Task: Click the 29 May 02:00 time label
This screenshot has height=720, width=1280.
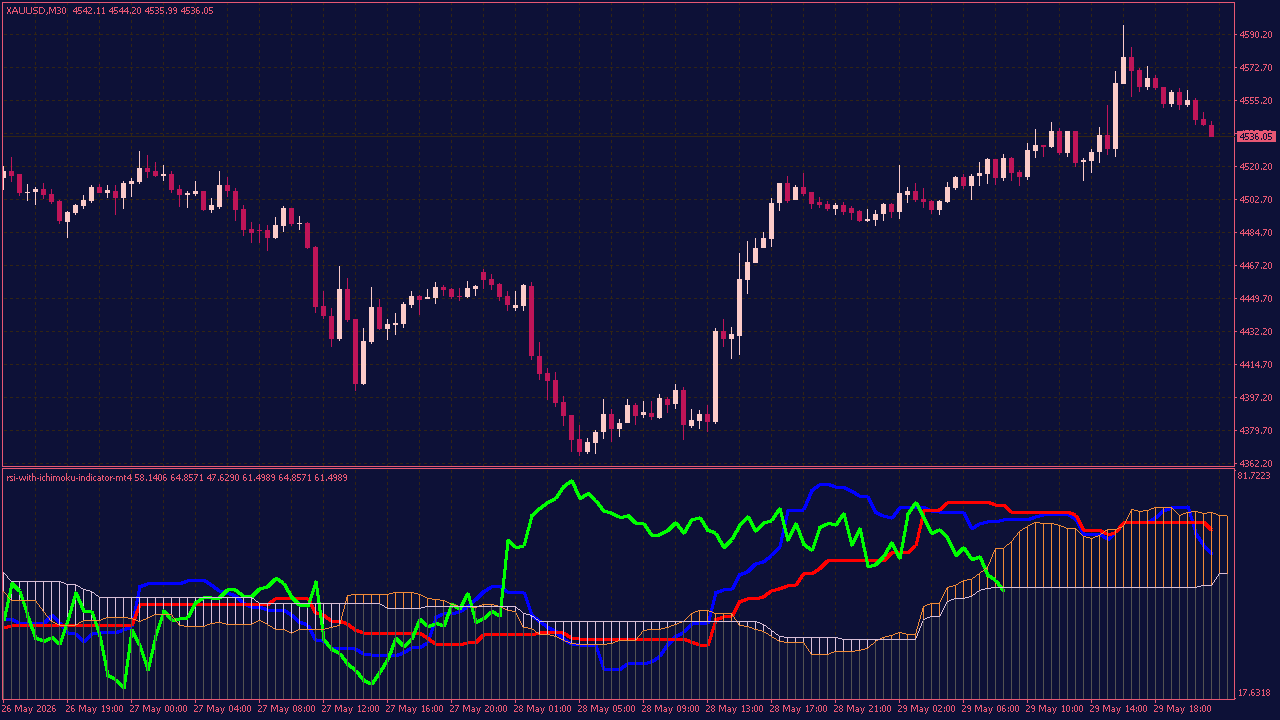Action: pyautogui.click(x=926, y=709)
